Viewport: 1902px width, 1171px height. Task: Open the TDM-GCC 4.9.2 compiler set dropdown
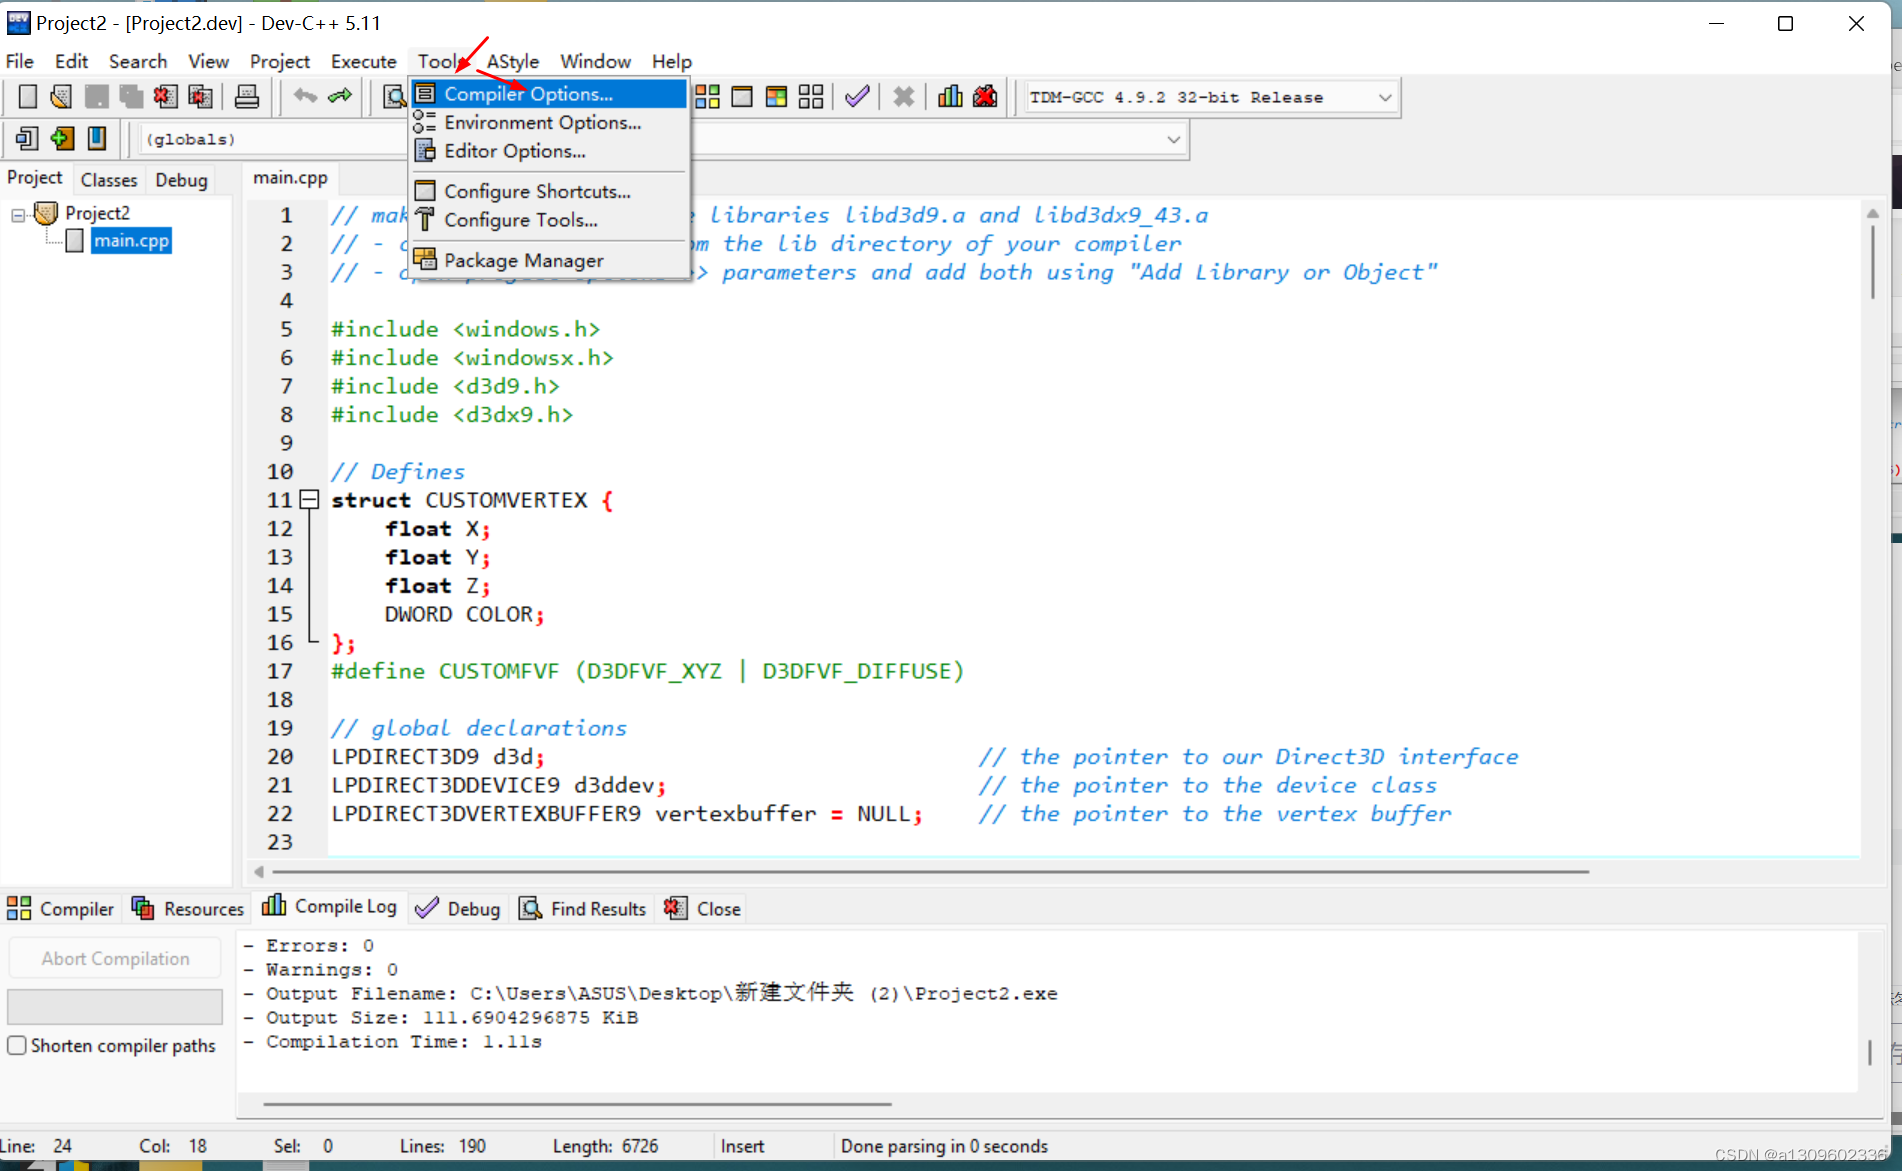point(1385,97)
